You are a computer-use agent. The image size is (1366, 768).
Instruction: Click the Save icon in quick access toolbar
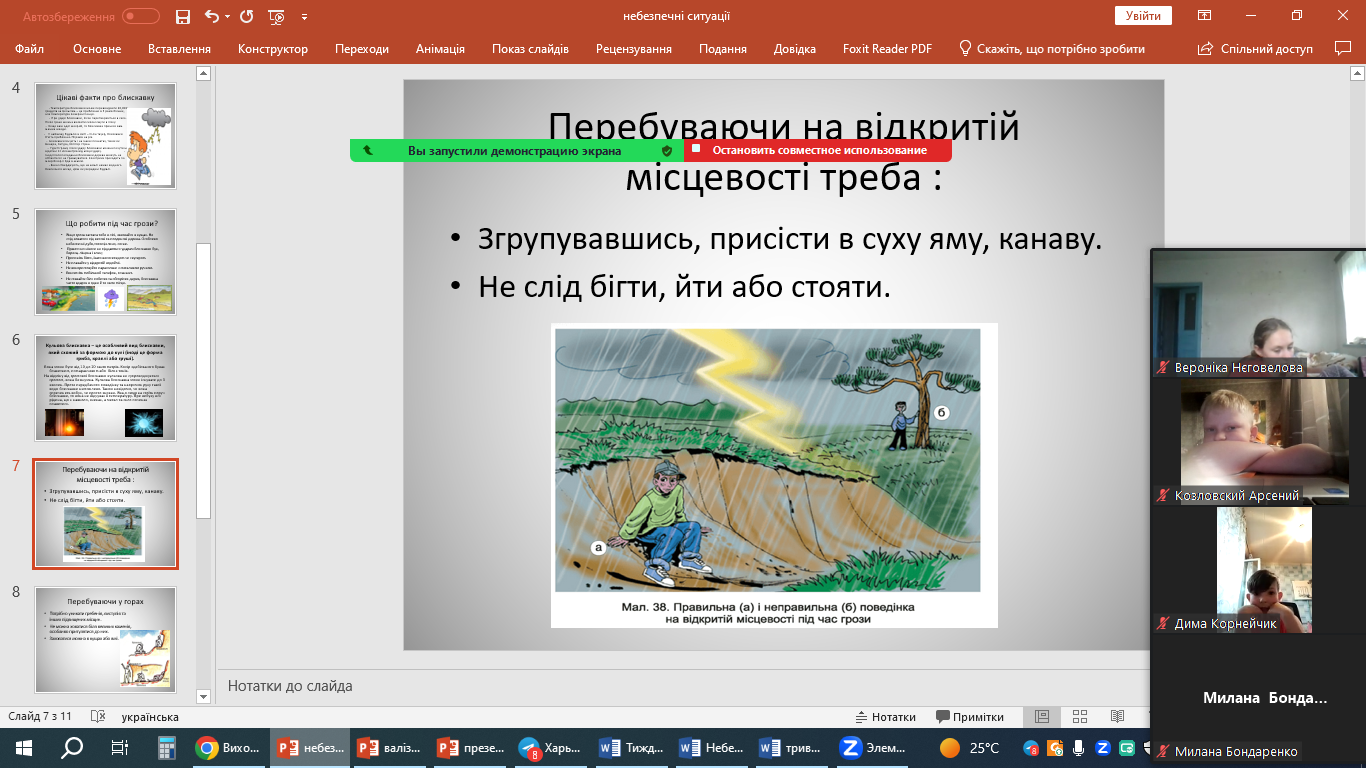click(x=182, y=17)
